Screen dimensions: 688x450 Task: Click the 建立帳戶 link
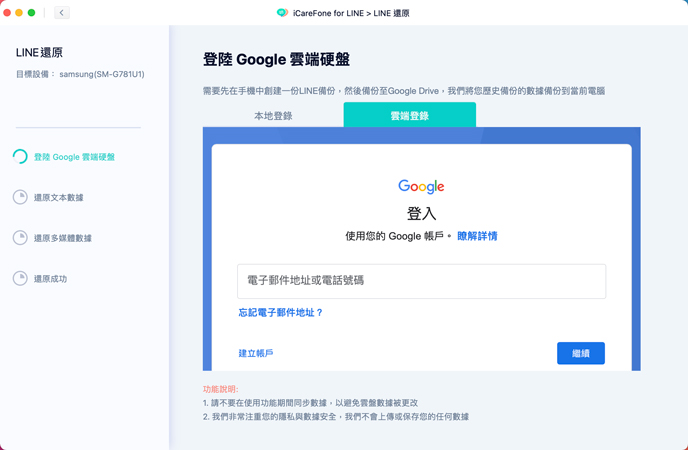coord(256,353)
